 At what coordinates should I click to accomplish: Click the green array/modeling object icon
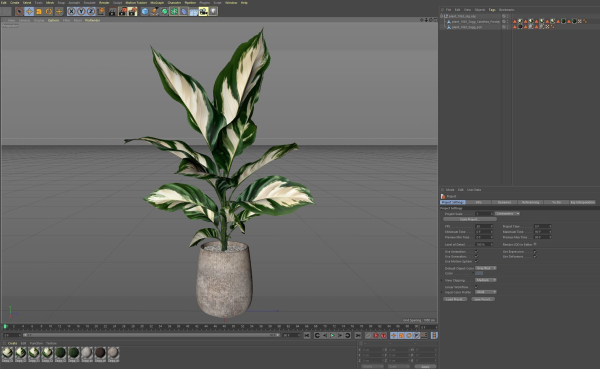click(174, 11)
